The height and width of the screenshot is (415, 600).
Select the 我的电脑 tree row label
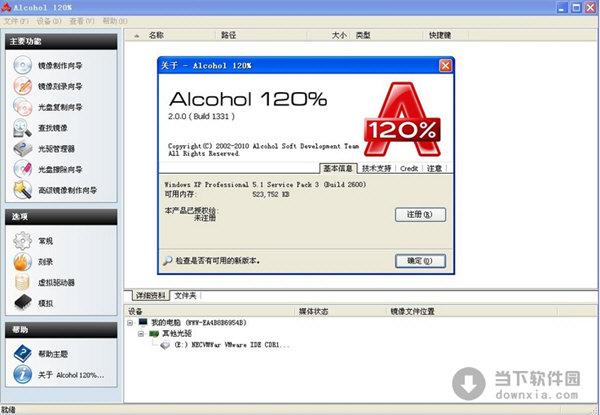pos(198,322)
